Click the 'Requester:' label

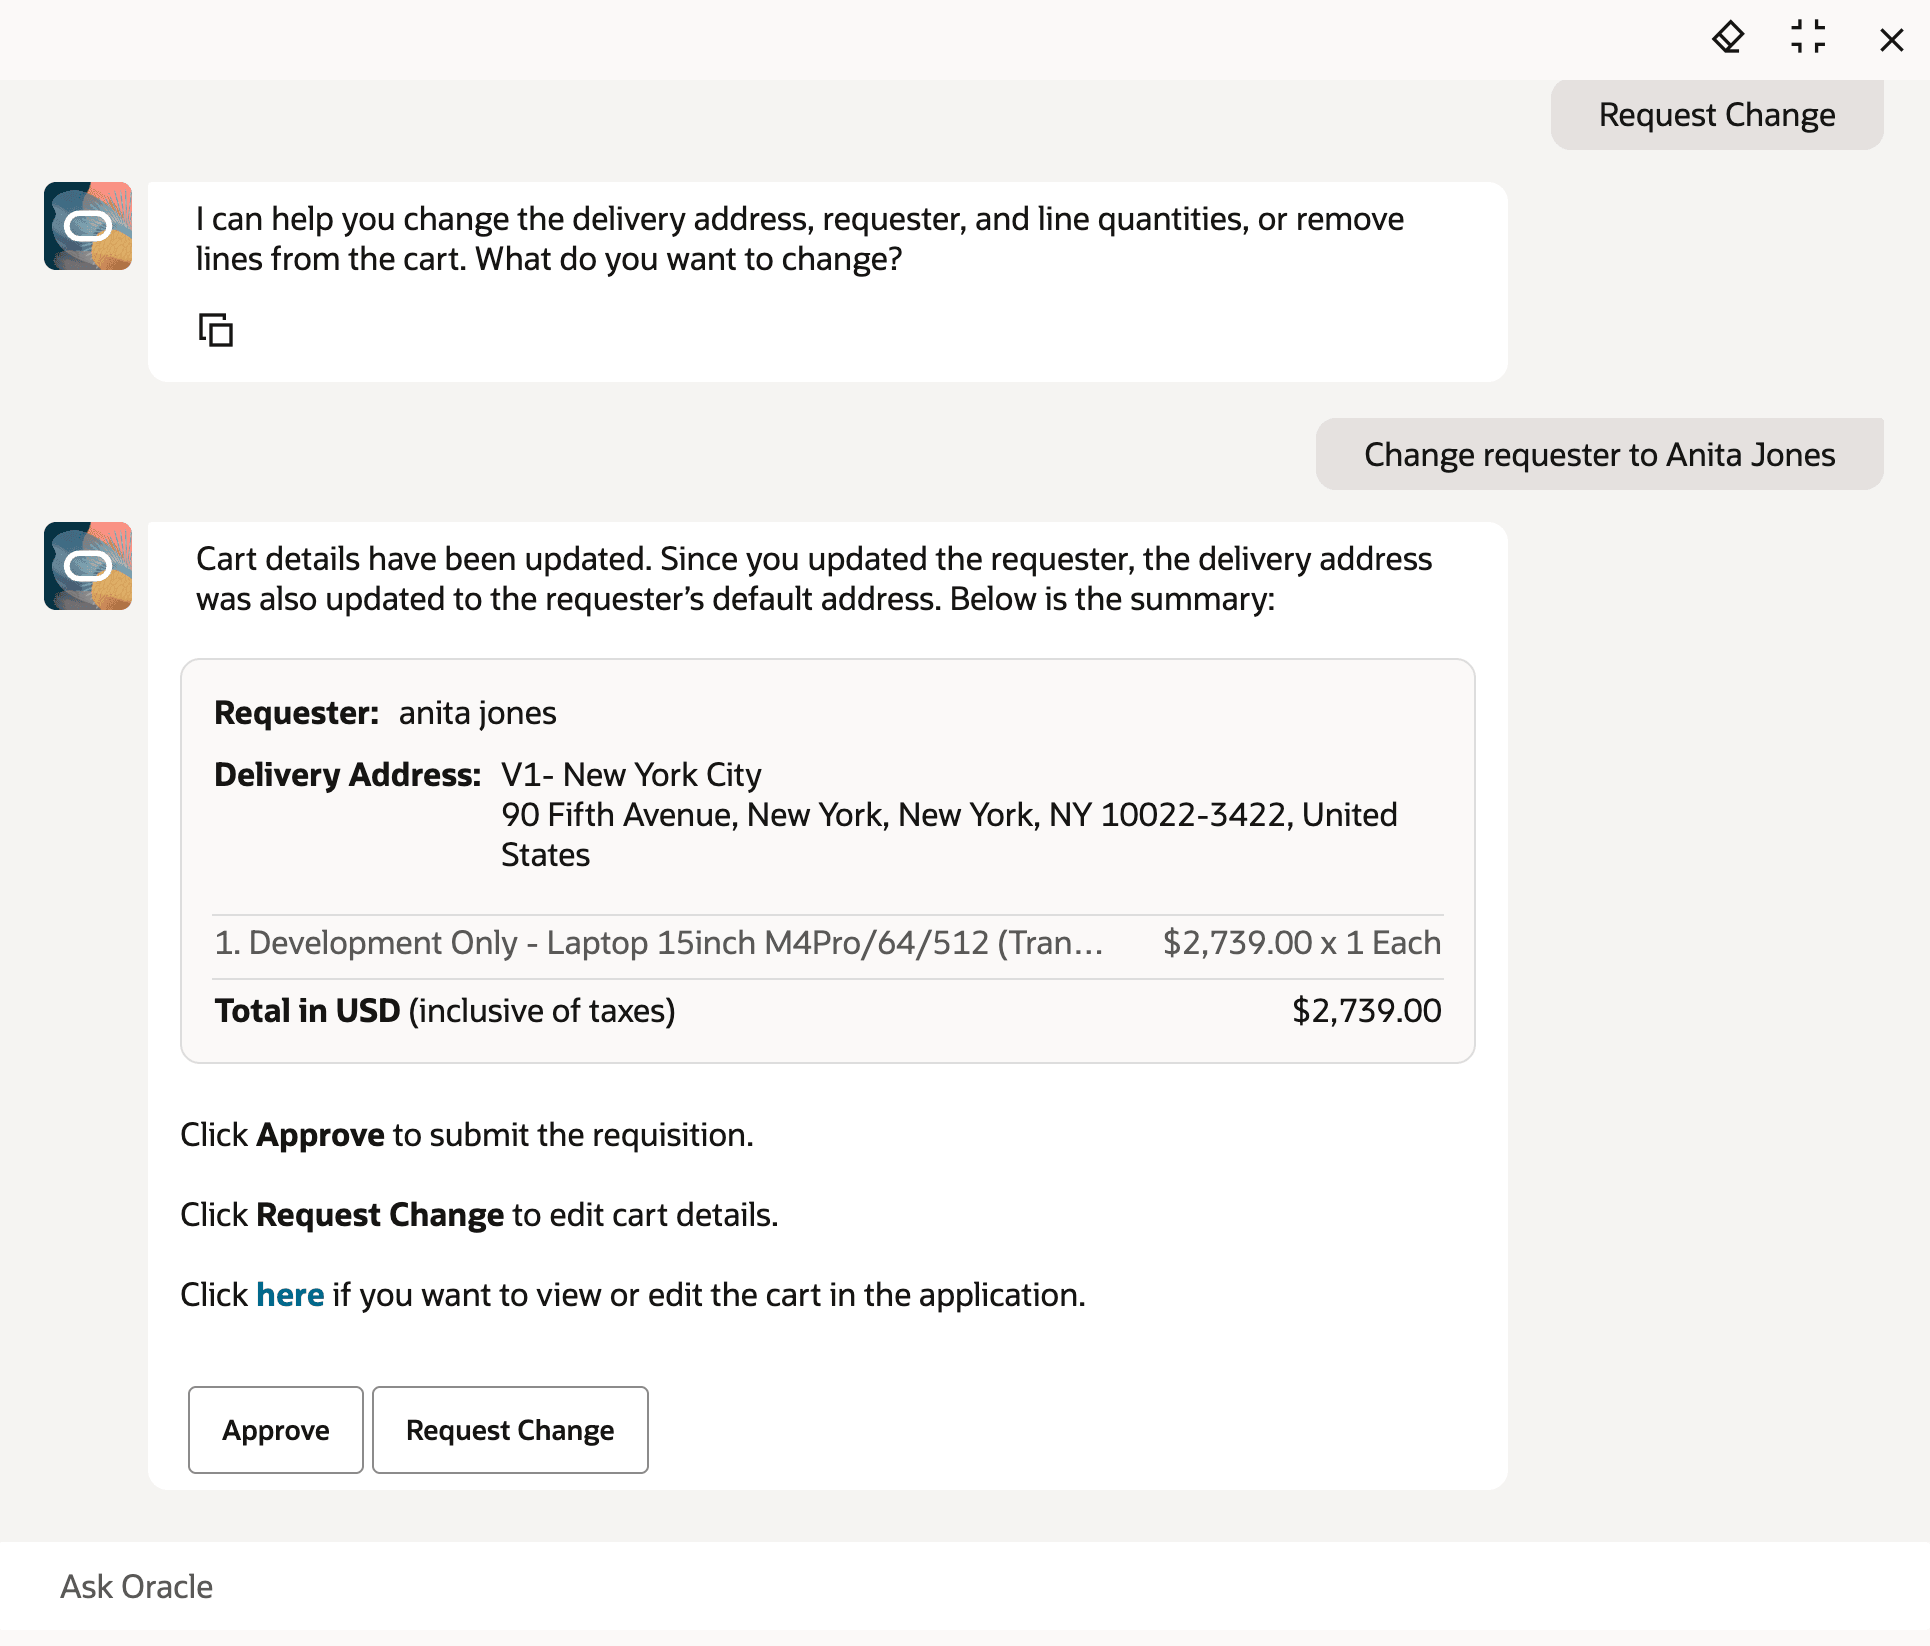[x=297, y=713]
